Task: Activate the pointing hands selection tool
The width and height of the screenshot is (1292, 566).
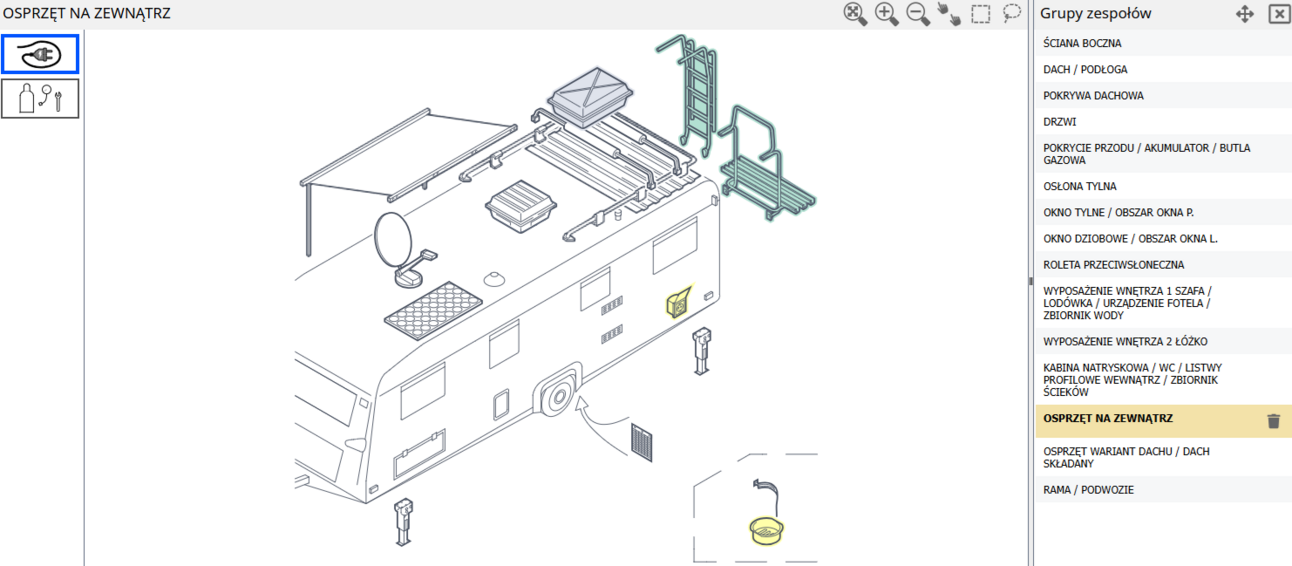Action: click(949, 14)
